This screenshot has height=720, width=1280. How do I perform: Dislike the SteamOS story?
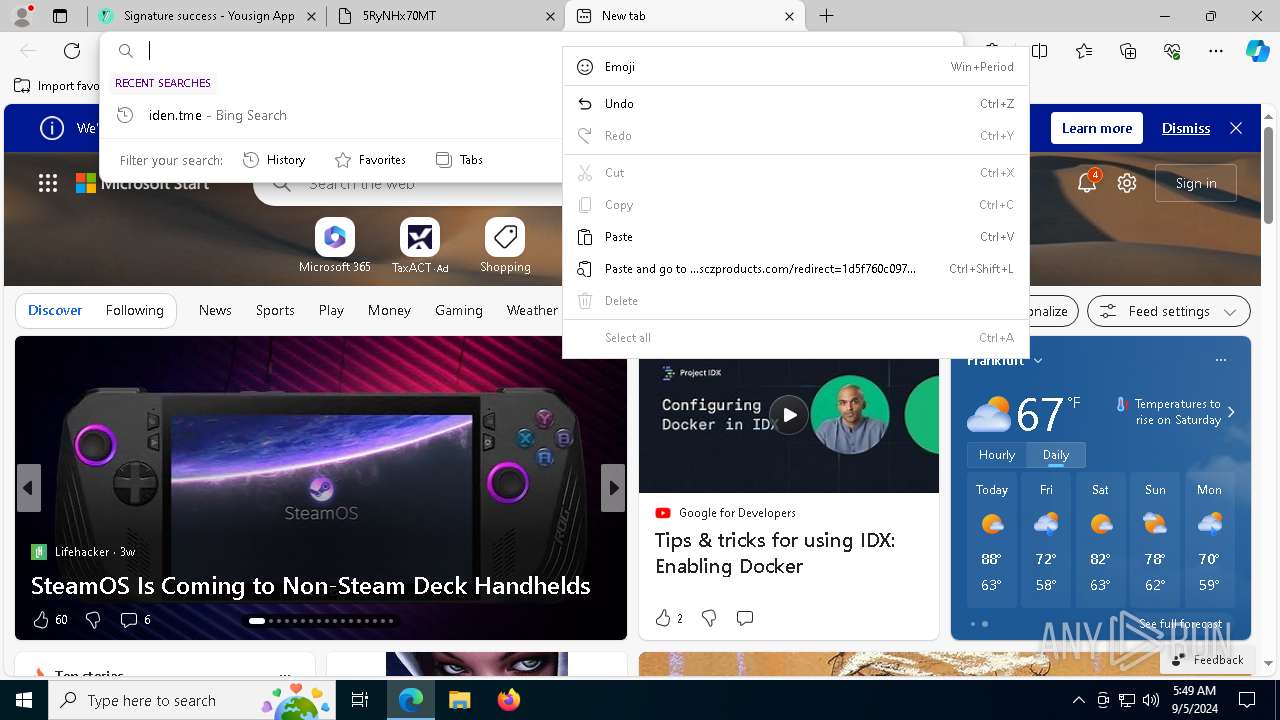(93, 620)
